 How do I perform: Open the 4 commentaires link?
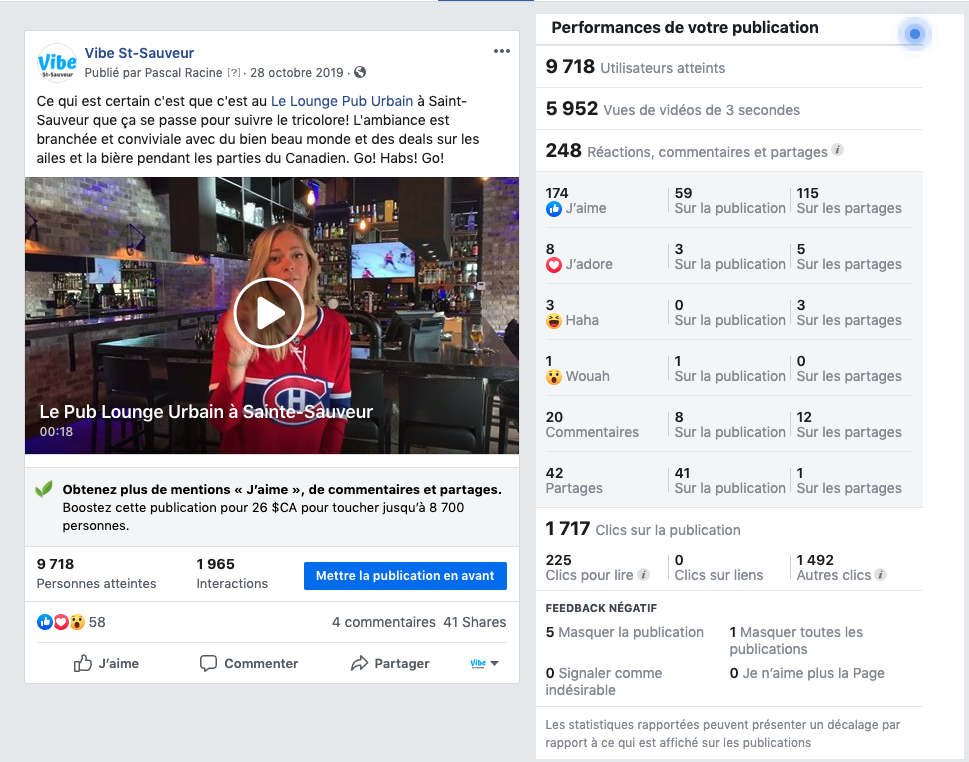[x=384, y=622]
